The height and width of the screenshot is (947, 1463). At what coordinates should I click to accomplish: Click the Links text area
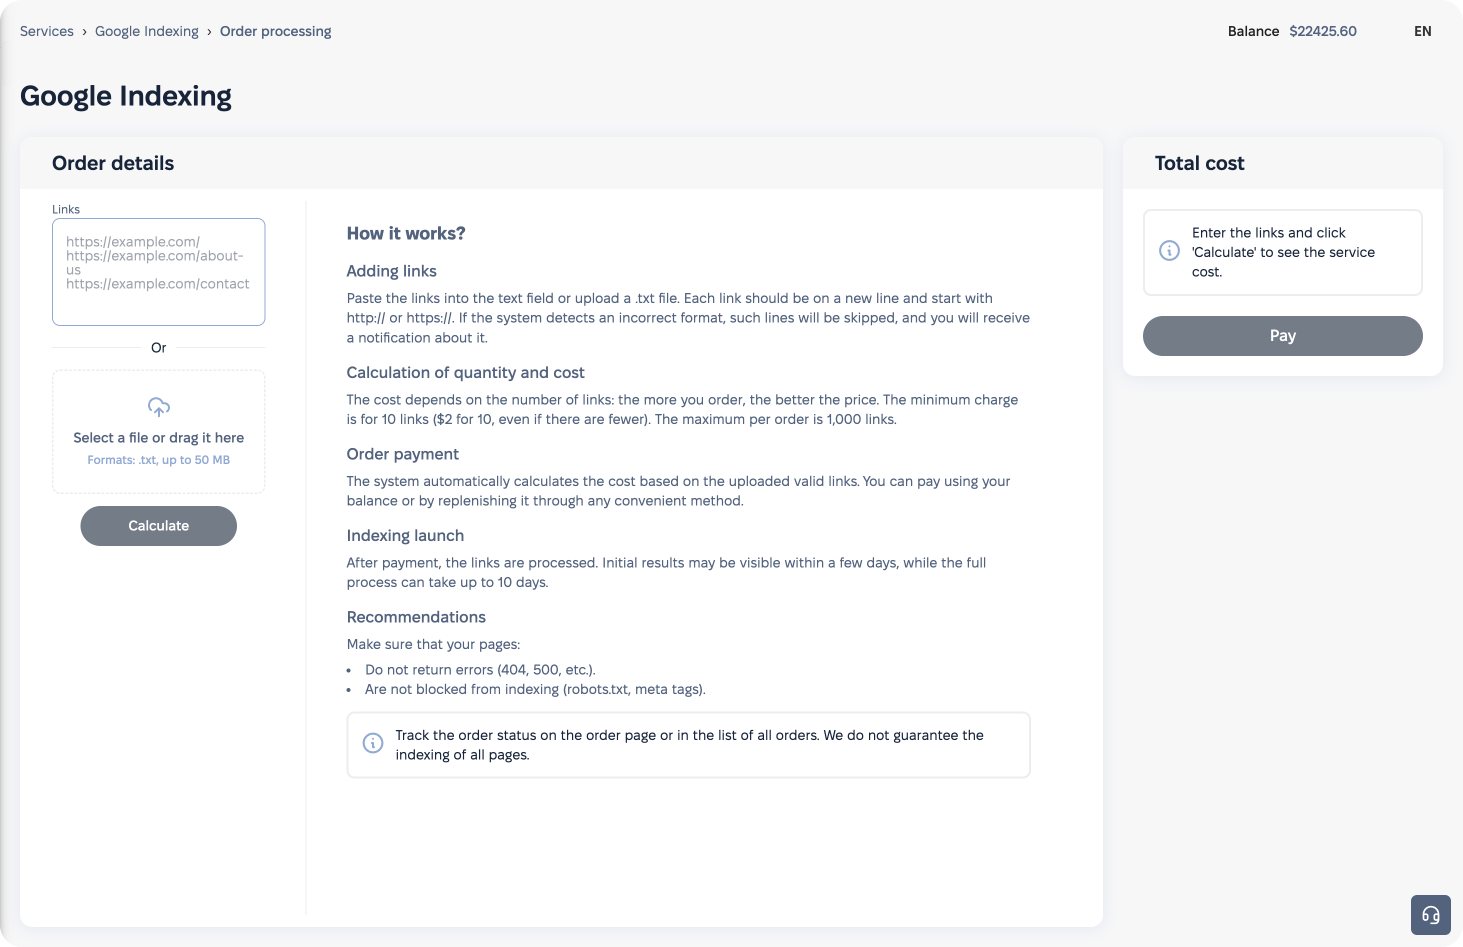tap(158, 271)
